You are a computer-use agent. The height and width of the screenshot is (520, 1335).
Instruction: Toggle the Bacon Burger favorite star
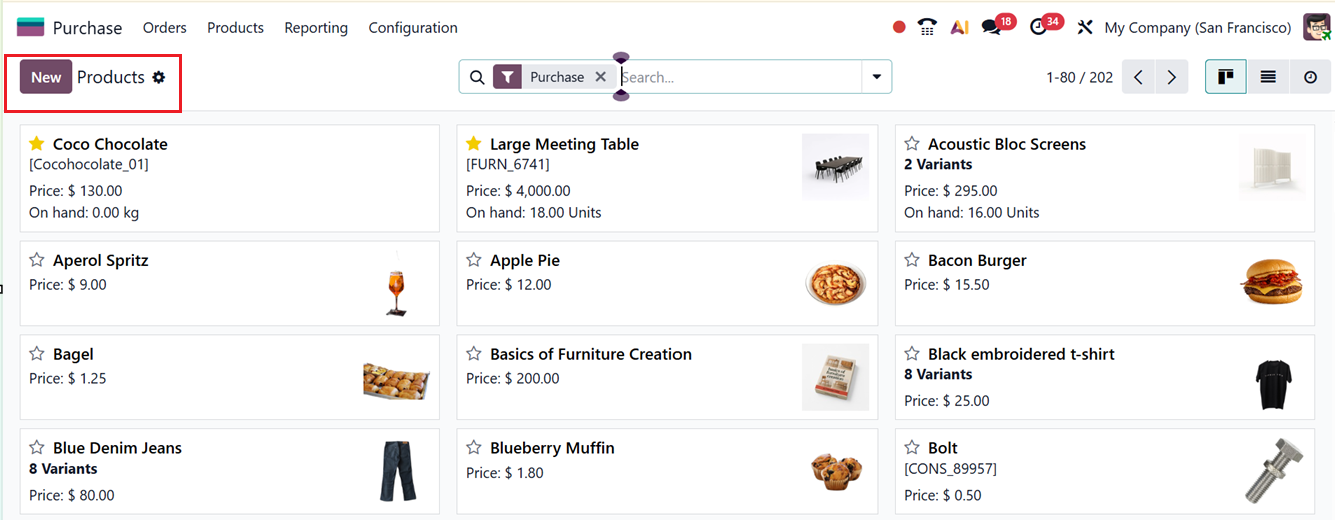point(912,260)
